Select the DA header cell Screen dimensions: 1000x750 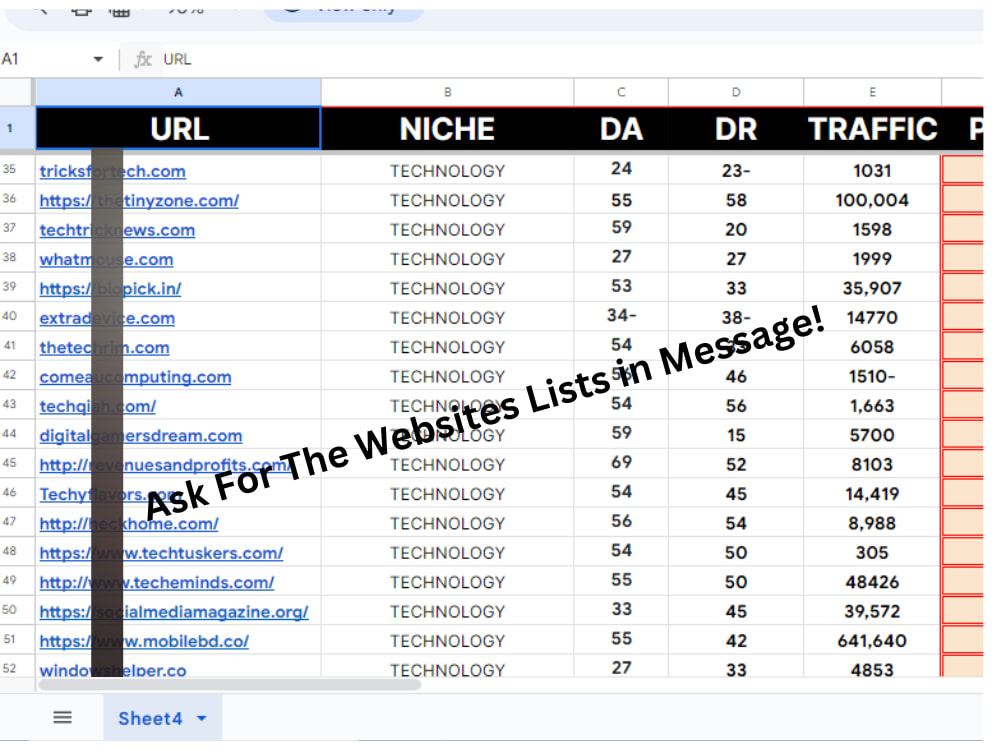point(621,129)
